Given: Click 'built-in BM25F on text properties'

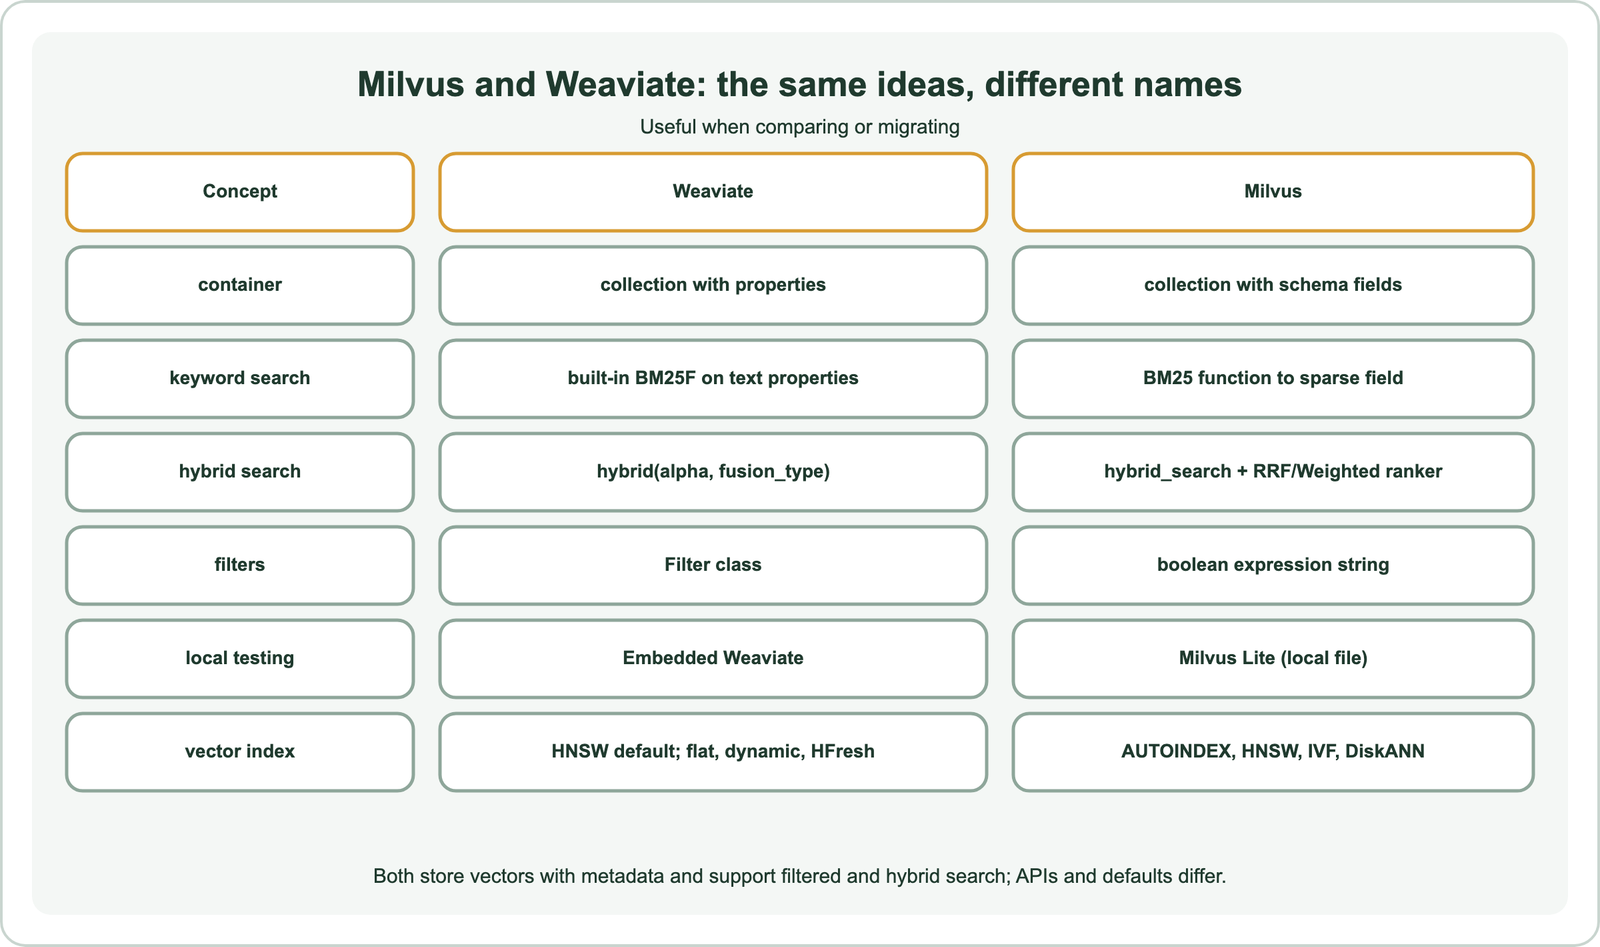Looking at the screenshot, I should [713, 378].
